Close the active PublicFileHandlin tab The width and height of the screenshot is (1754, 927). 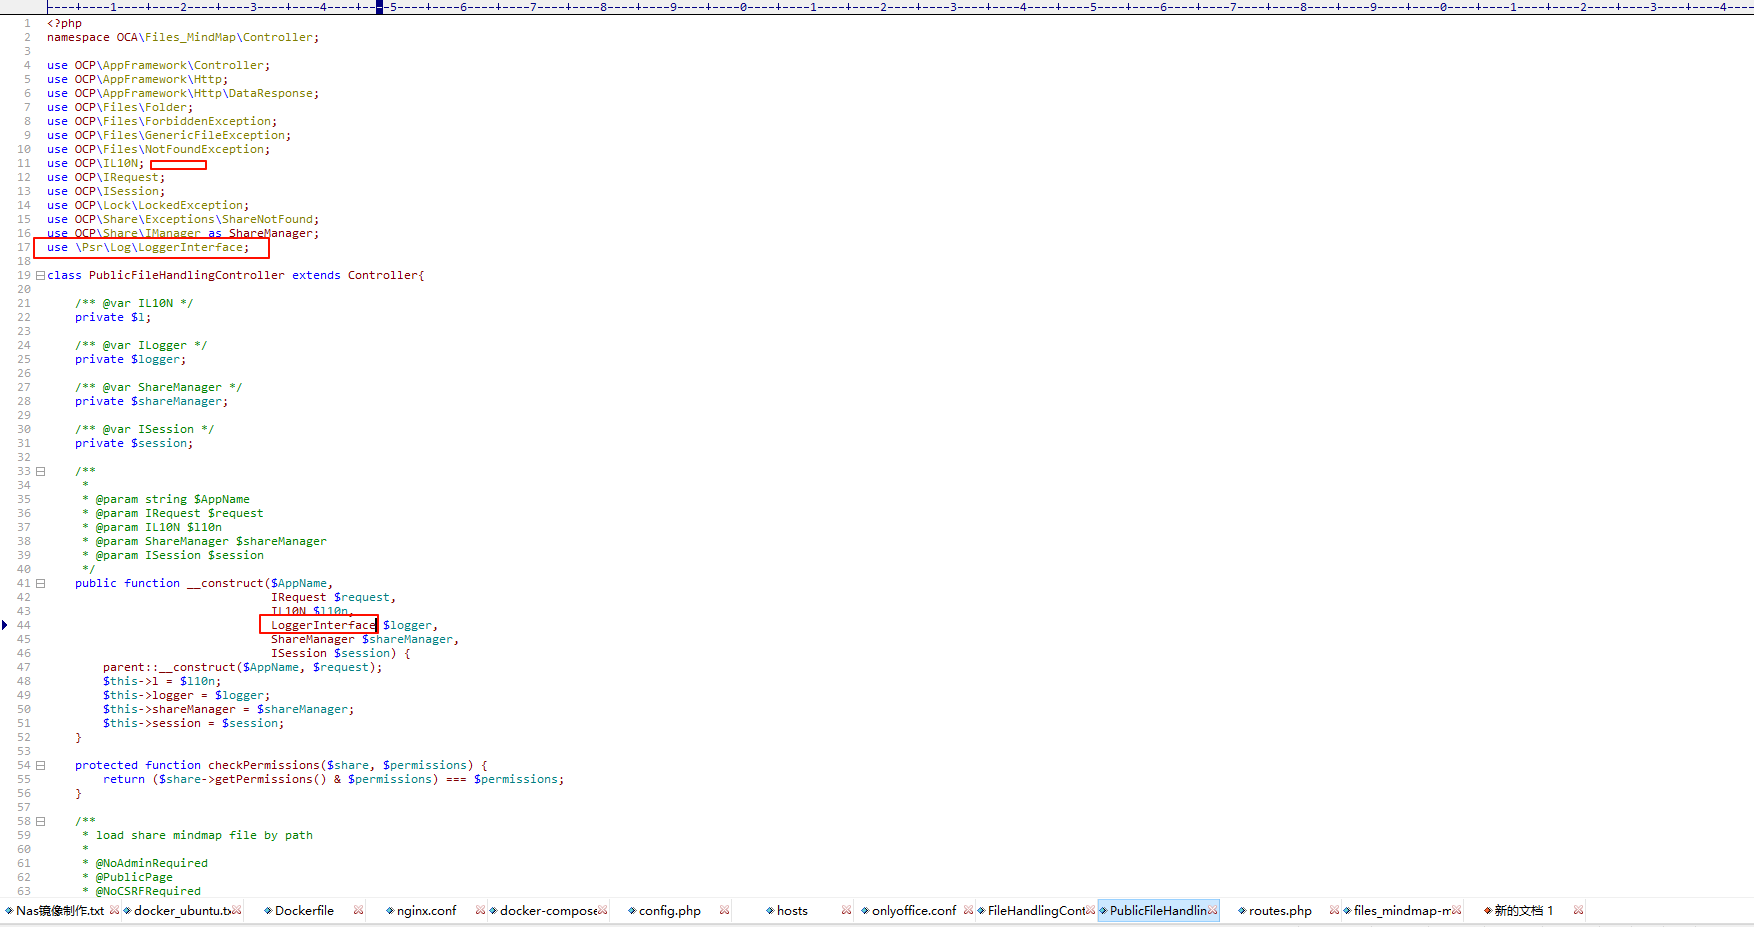1212,910
